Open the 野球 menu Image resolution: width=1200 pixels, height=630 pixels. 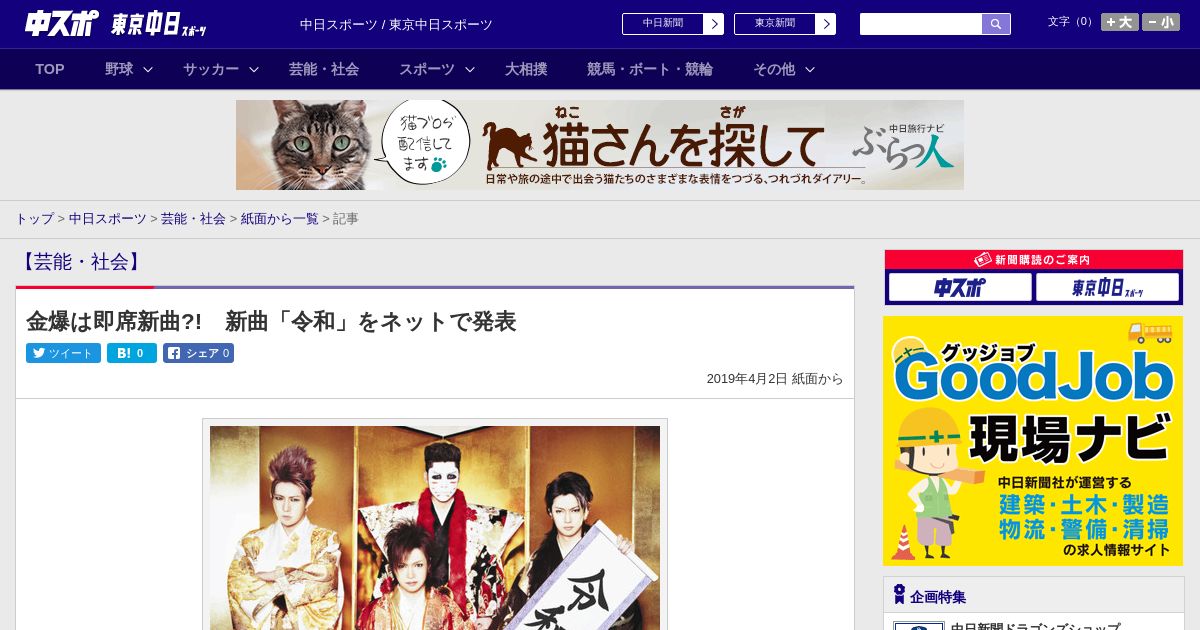pos(119,69)
